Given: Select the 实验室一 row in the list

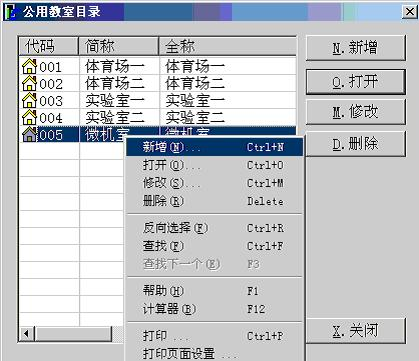Looking at the screenshot, I should coord(158,100).
